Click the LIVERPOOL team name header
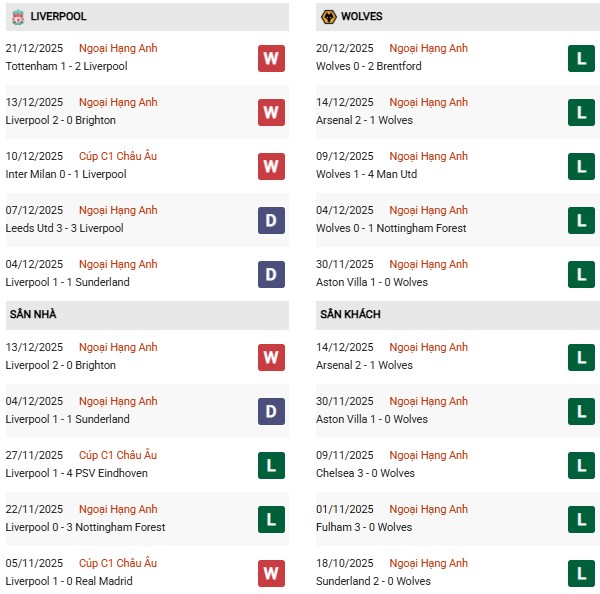The height and width of the screenshot is (594, 600). tap(58, 17)
